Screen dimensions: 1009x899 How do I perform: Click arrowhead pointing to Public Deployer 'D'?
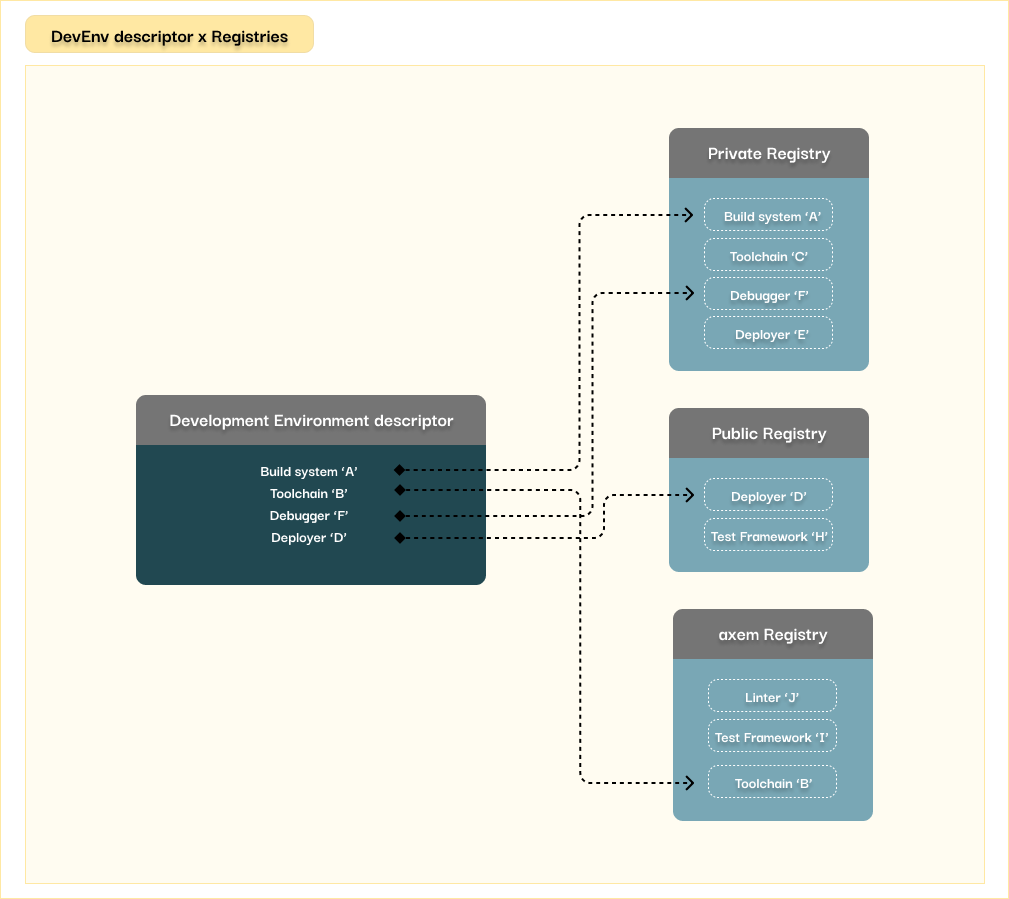[689, 495]
